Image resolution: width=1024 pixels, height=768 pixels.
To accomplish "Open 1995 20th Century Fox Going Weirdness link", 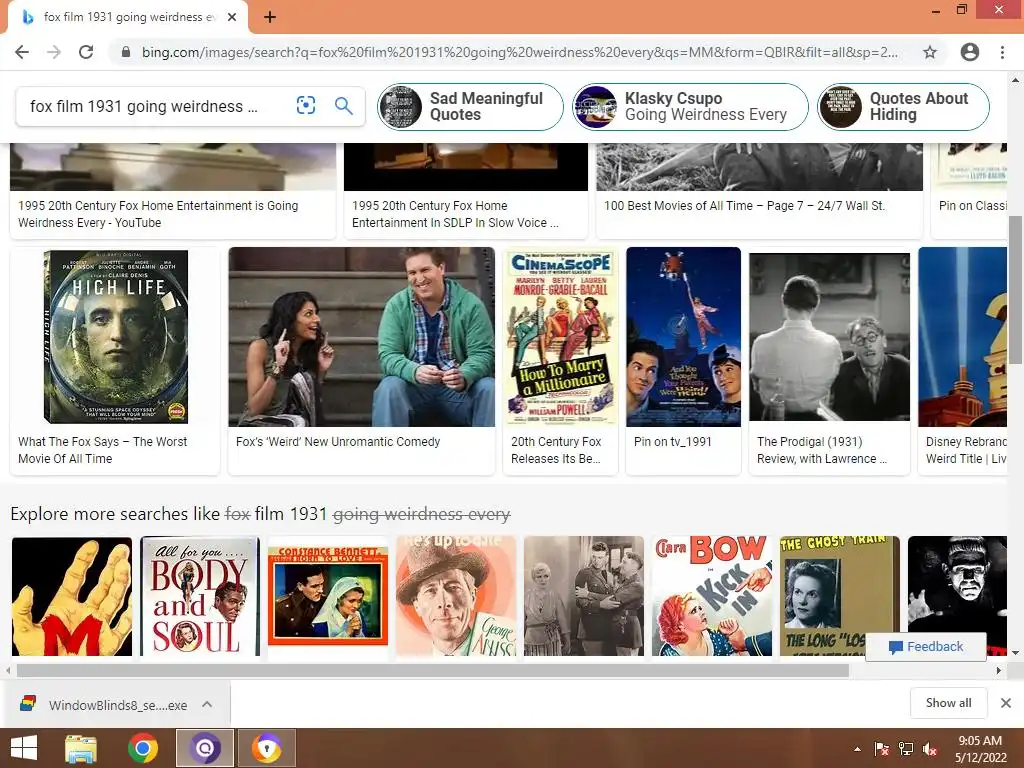I will point(158,214).
